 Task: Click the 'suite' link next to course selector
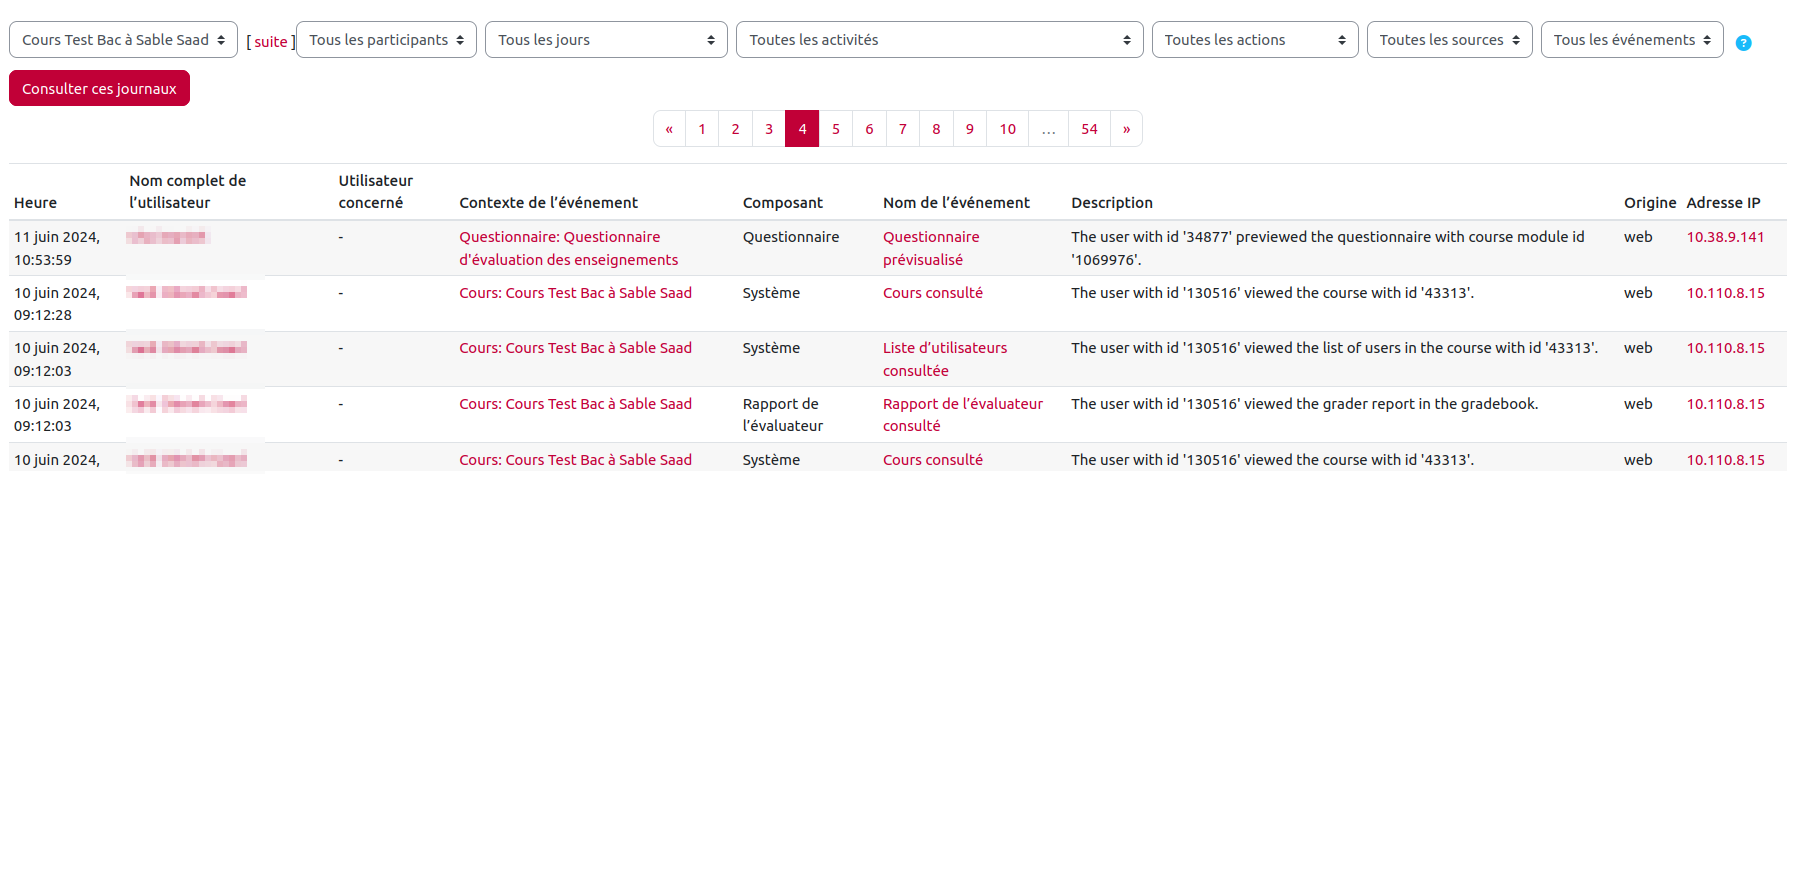[x=270, y=42]
